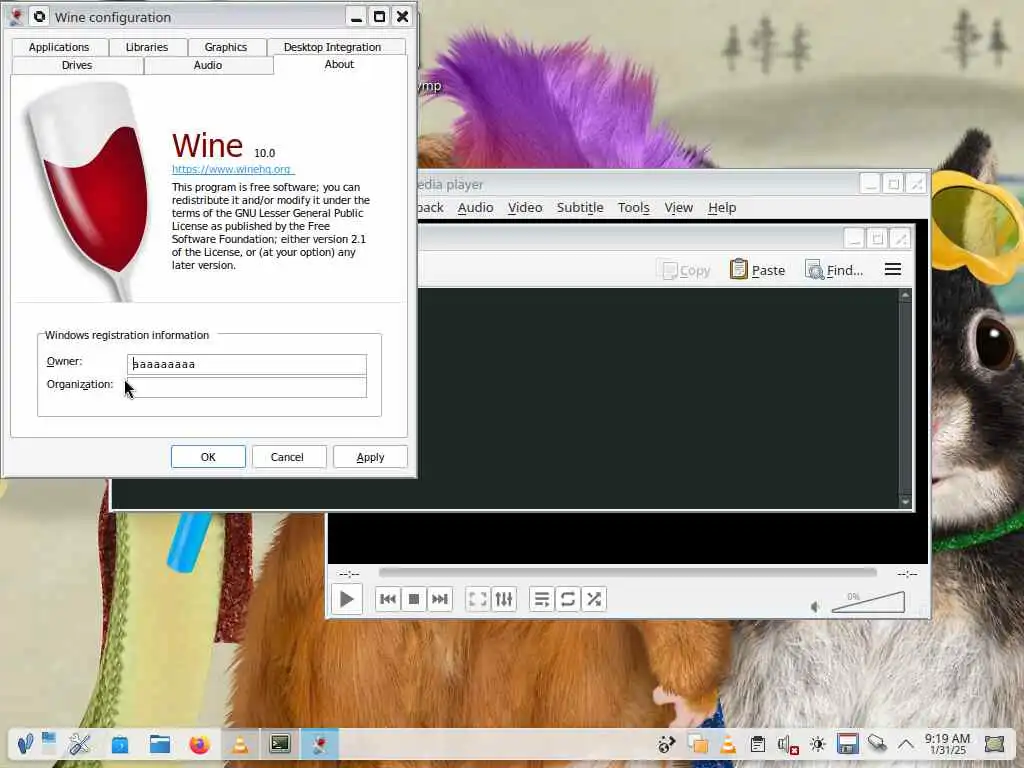The width and height of the screenshot is (1024, 768).
Task: Click the pin button in the Wine title bar
Action: (x=40, y=17)
